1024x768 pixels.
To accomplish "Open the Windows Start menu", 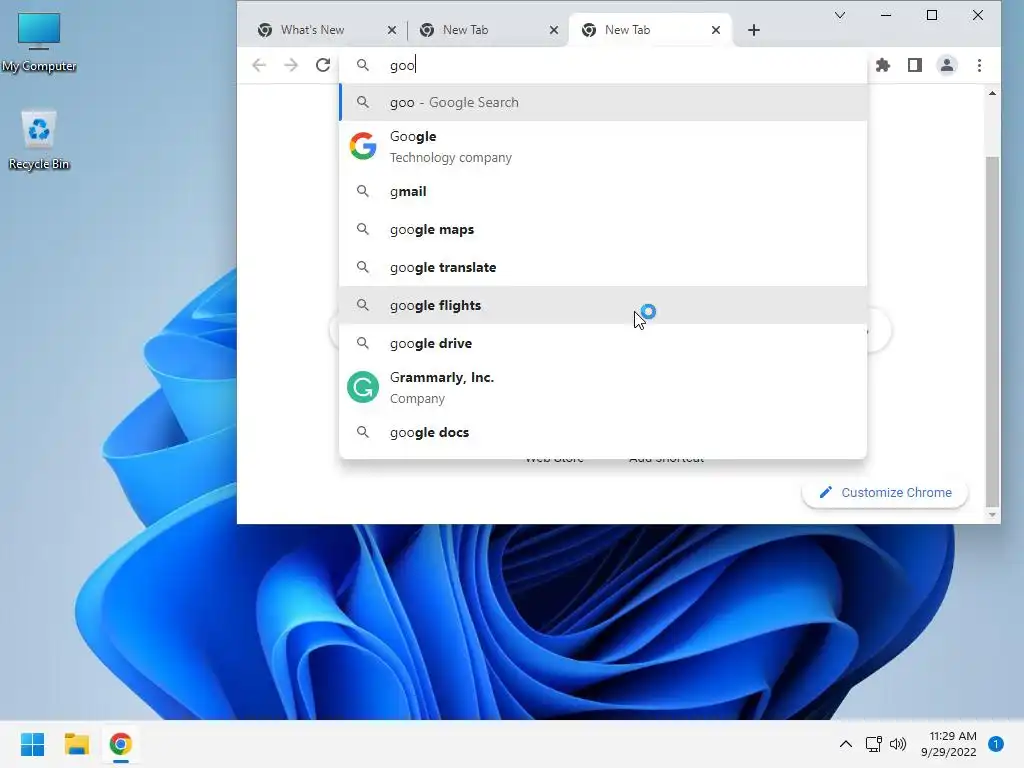I will (x=33, y=744).
